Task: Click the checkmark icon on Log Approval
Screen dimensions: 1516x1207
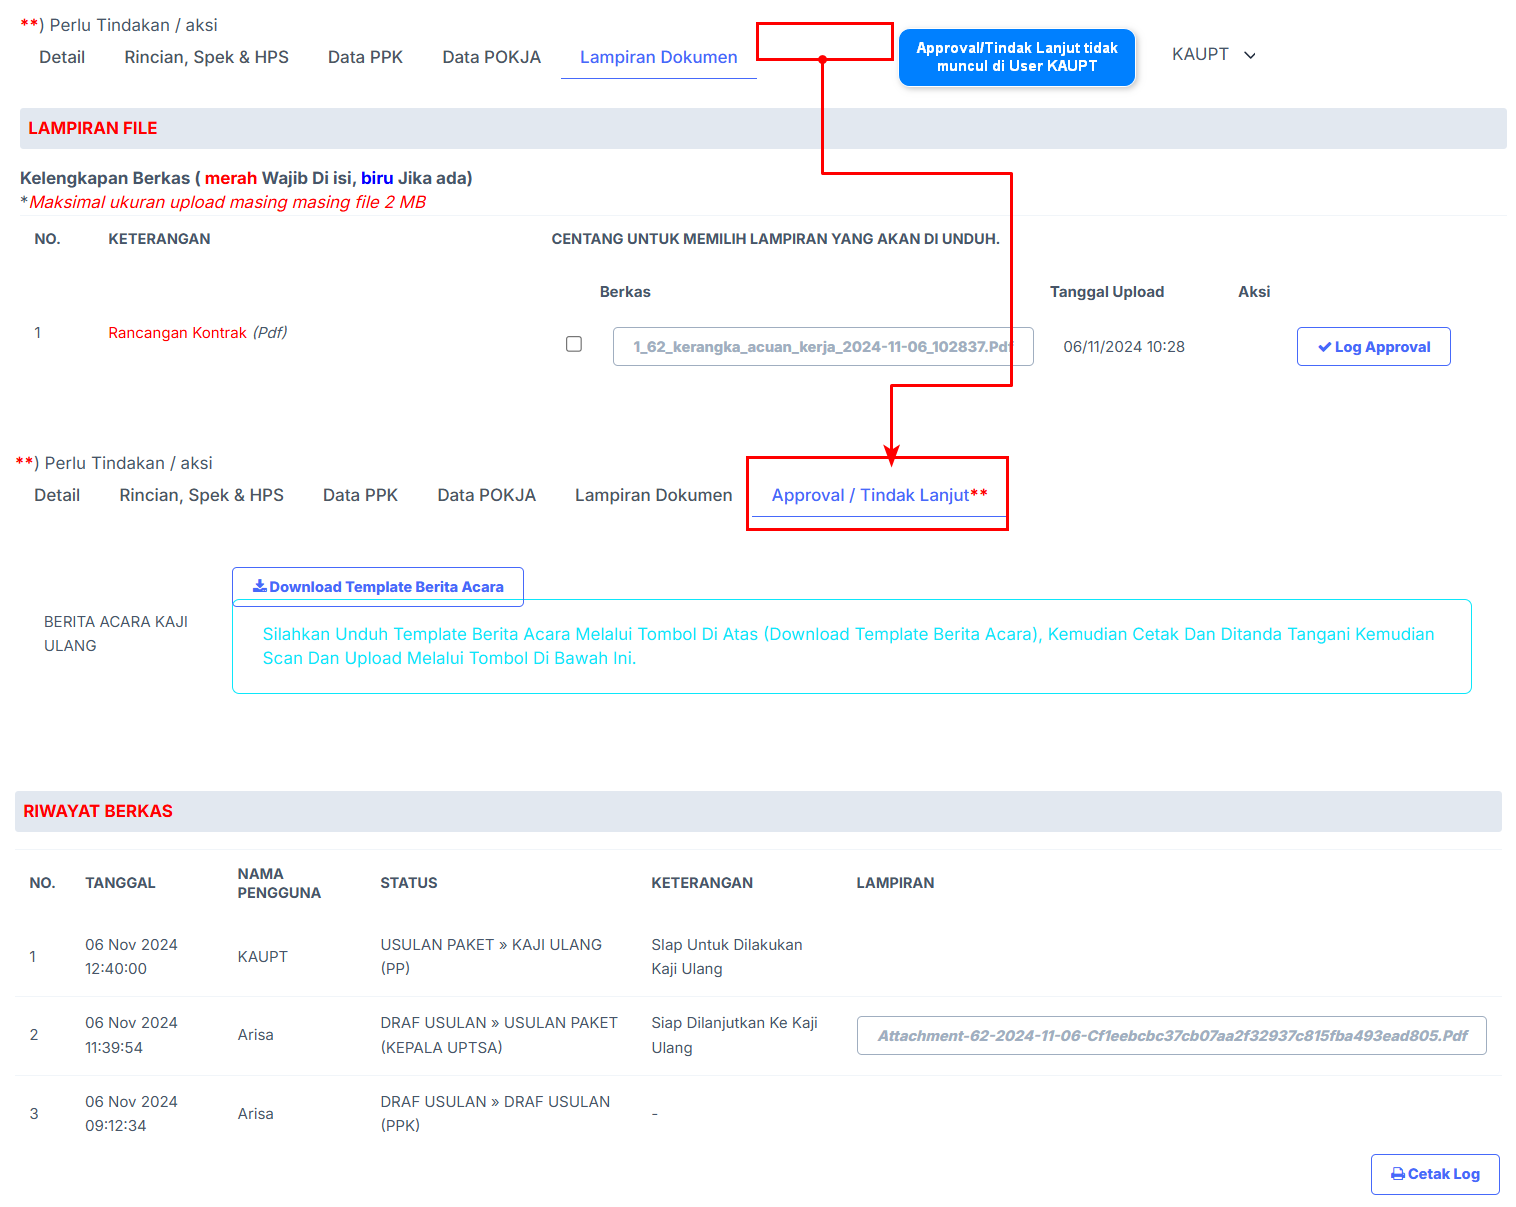Action: (x=1324, y=347)
